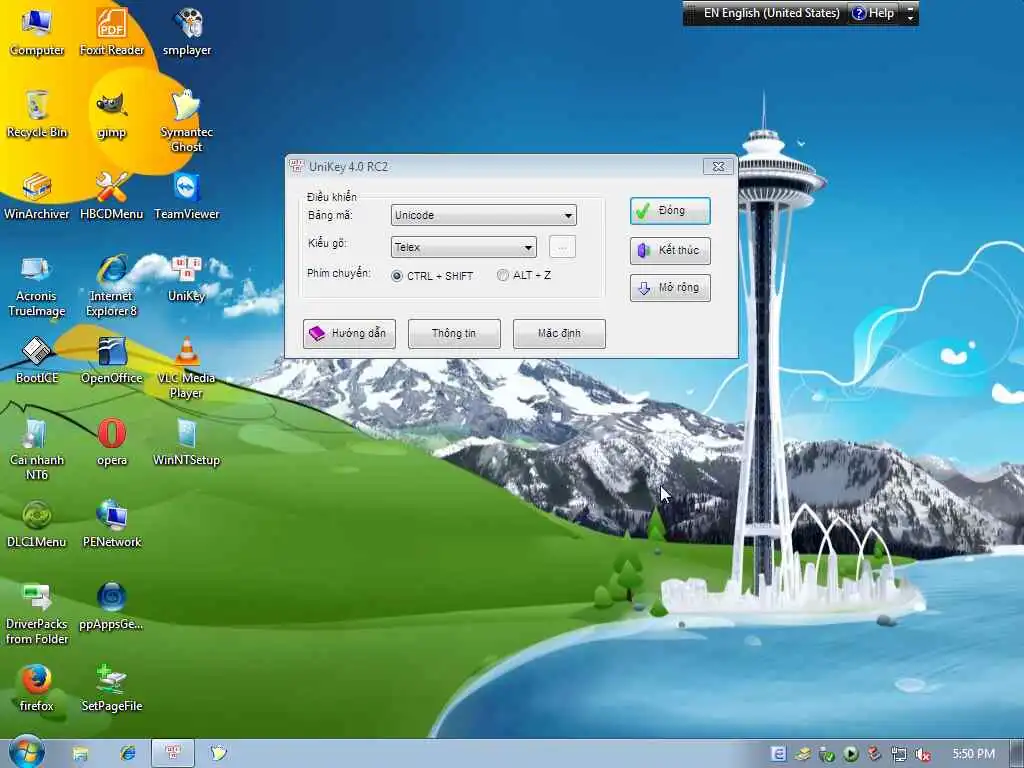
Task: Open HBCDMenu shortcut
Action: point(112,196)
